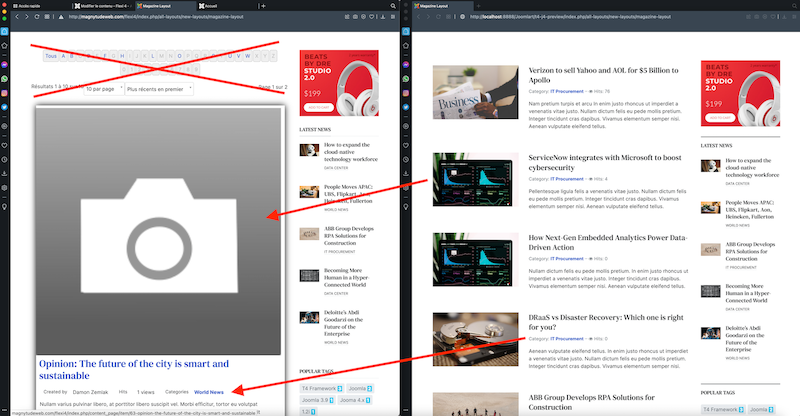The width and height of the screenshot is (800, 416).
Task: Open 'People Moves APAC' in left Latest News
Action: coord(348,194)
